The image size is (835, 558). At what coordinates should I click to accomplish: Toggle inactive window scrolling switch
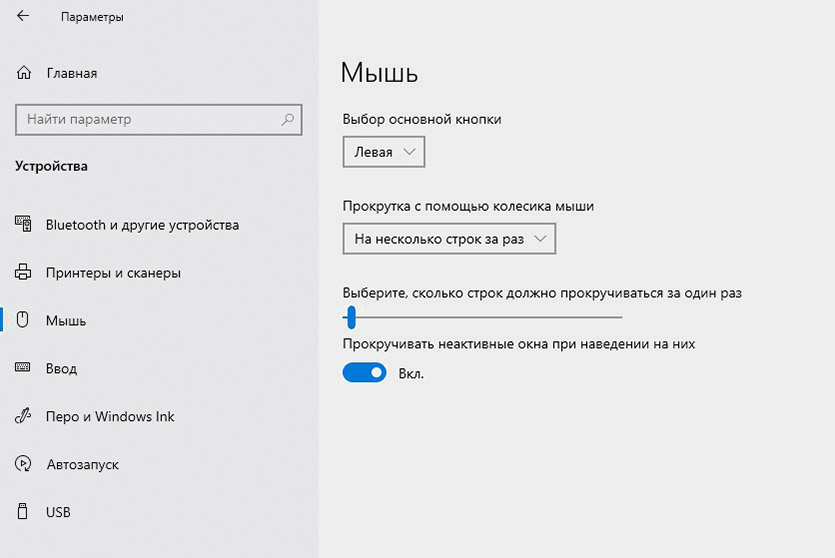tap(364, 373)
